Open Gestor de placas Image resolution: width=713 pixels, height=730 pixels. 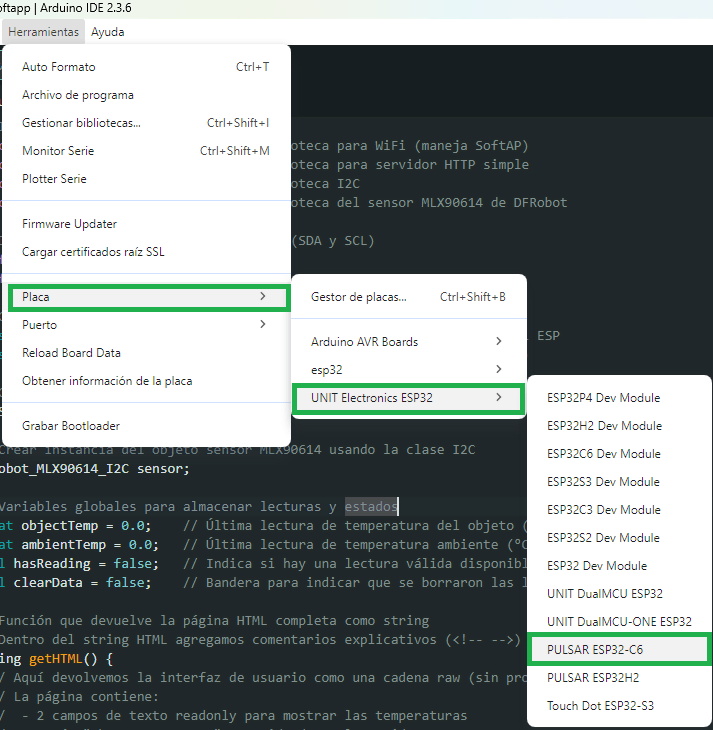pos(408,297)
